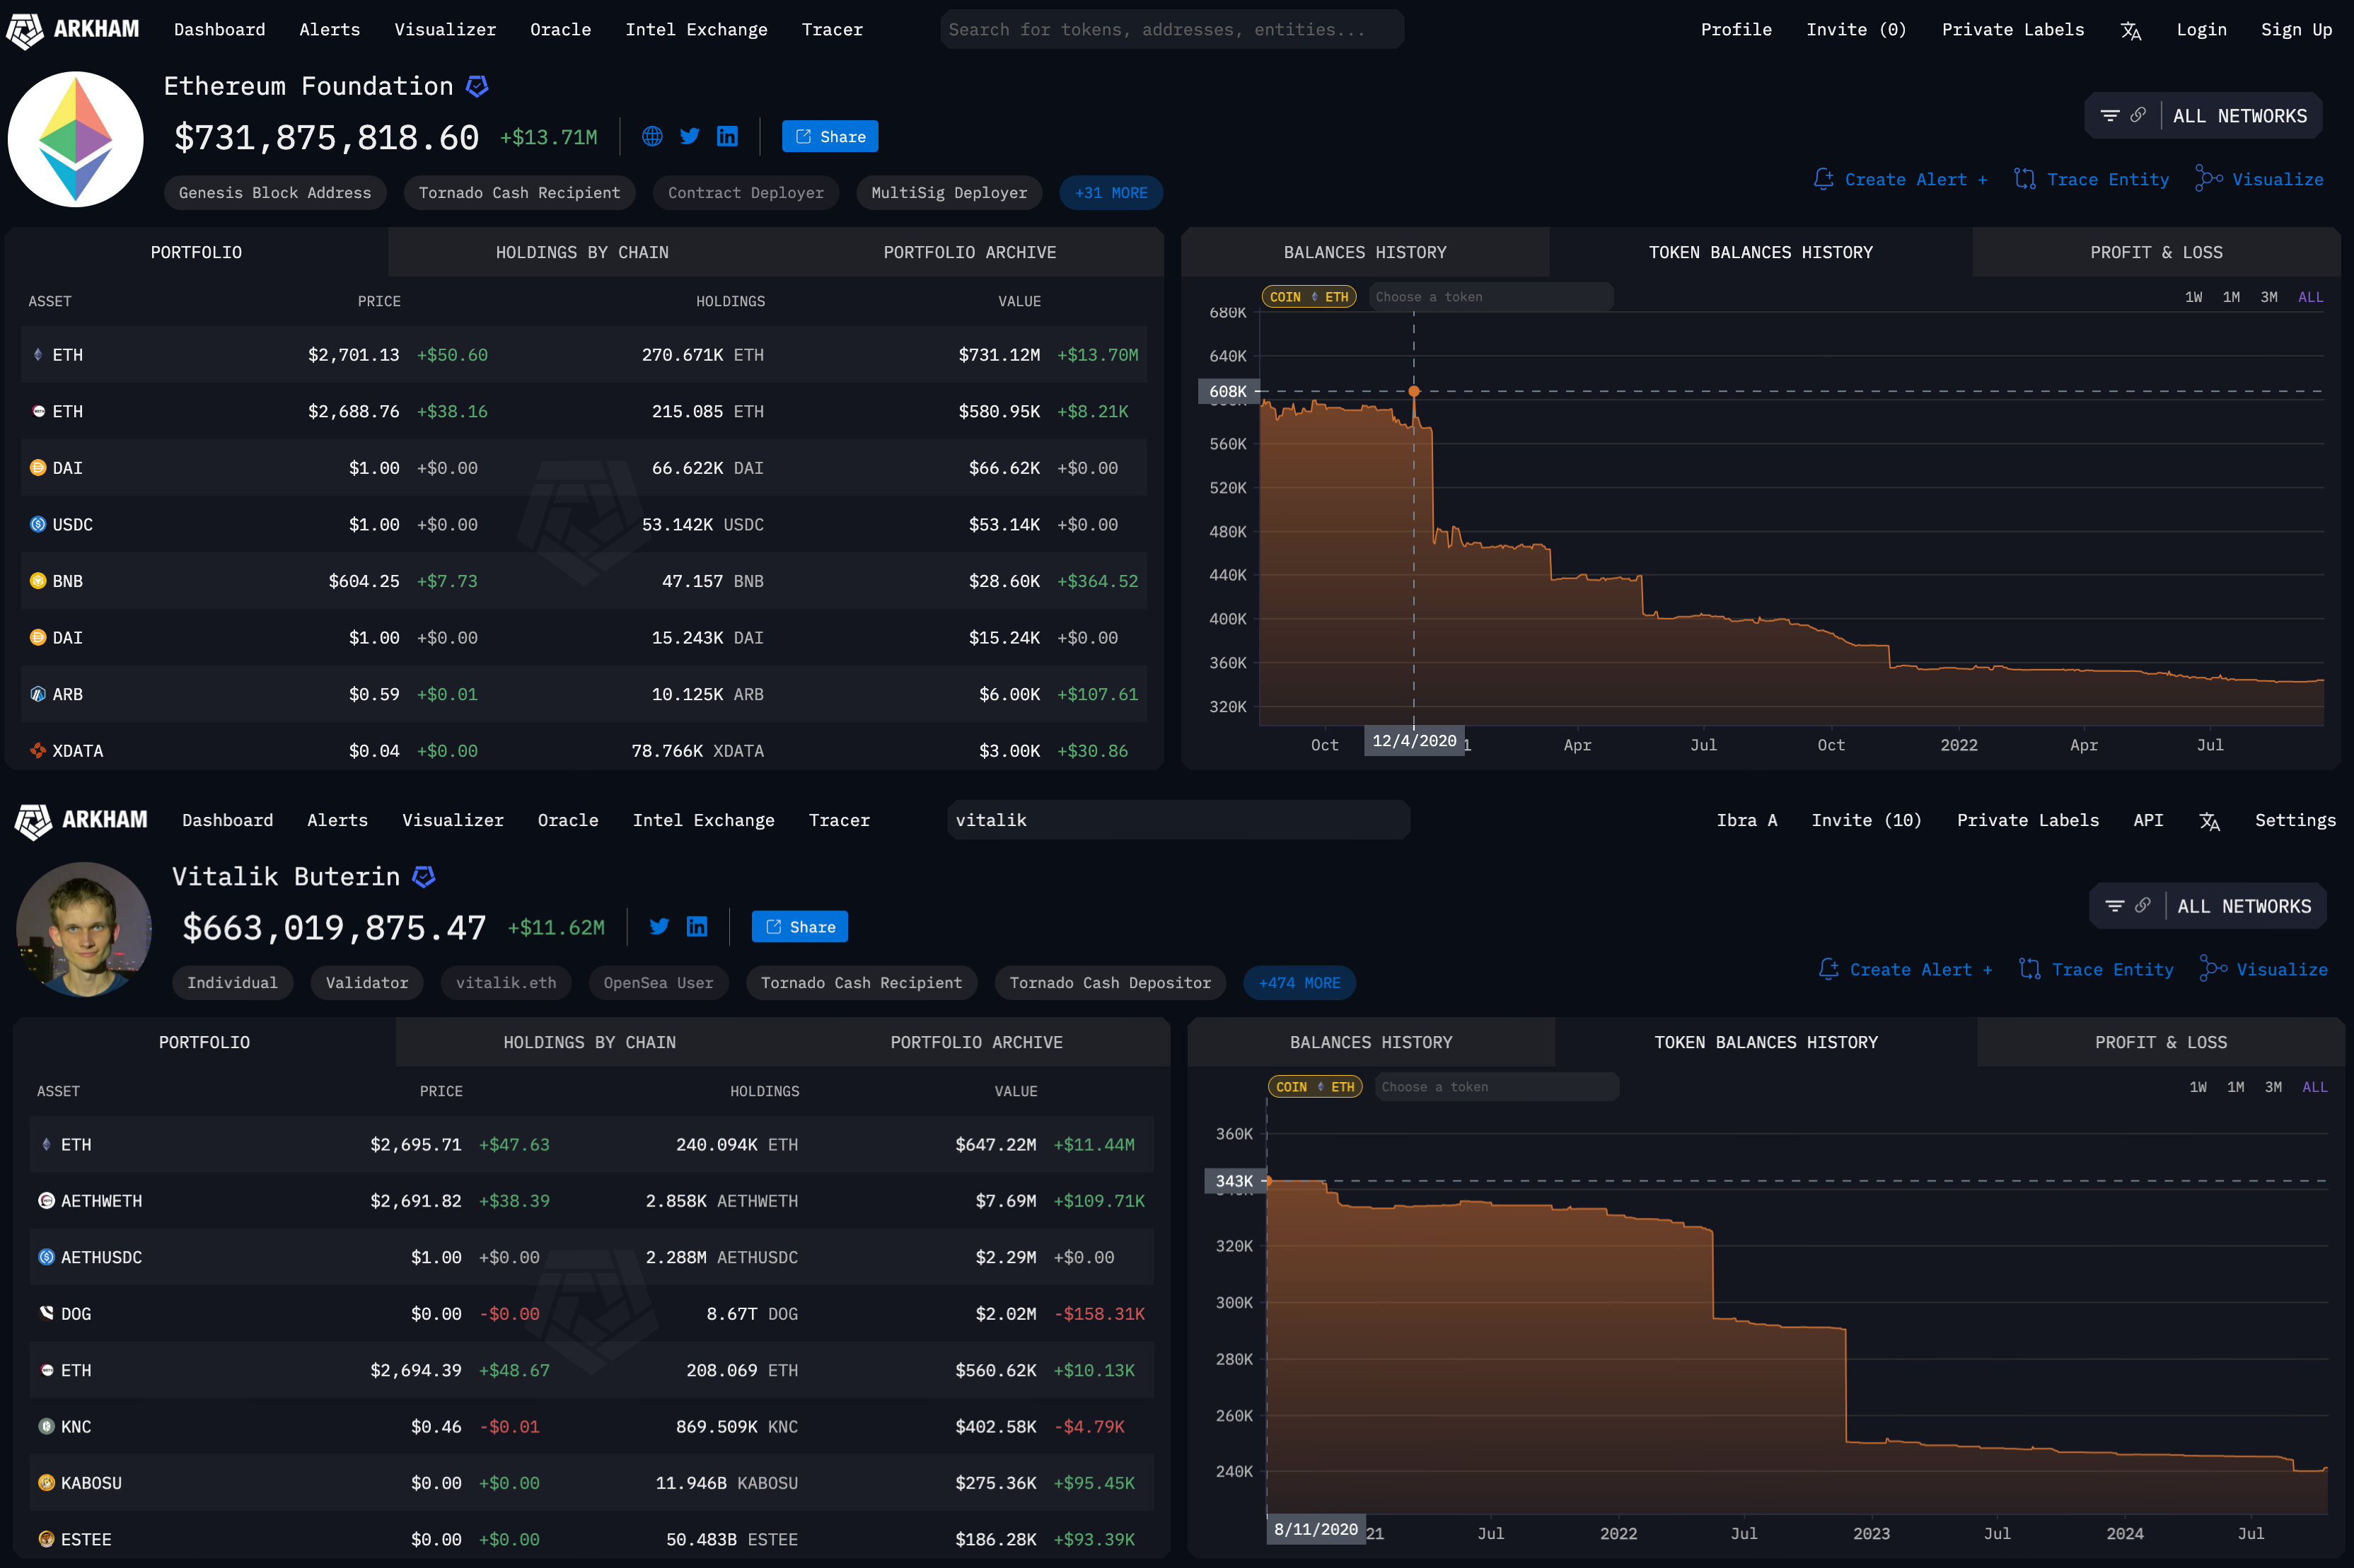Select 1M range in the top chart

click(x=2232, y=297)
